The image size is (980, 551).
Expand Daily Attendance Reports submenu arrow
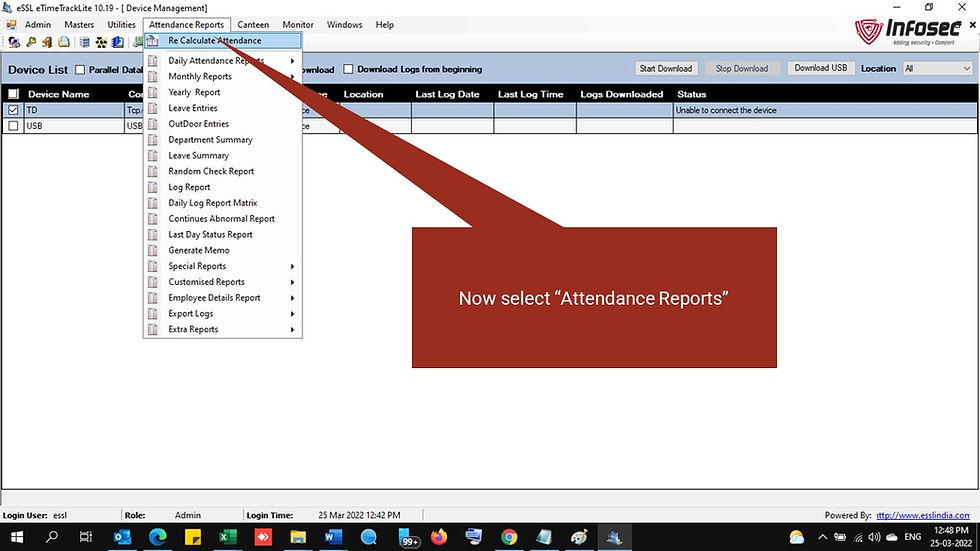(x=292, y=61)
